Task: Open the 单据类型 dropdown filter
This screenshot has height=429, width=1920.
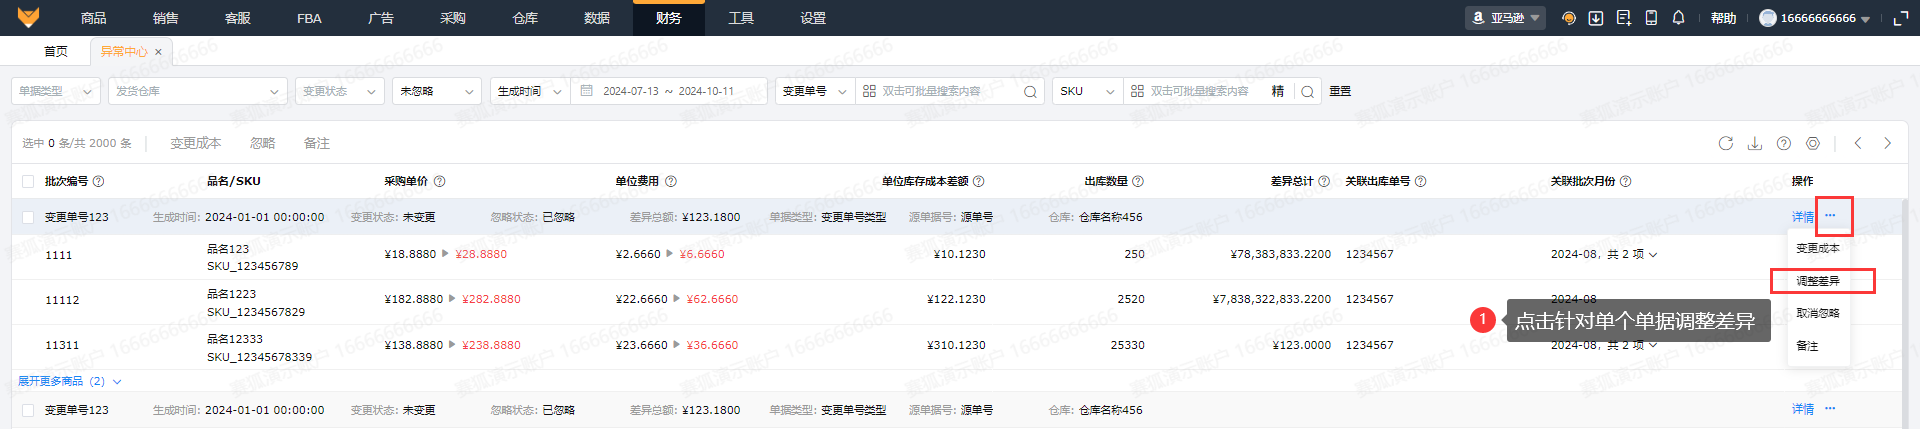Action: (56, 91)
